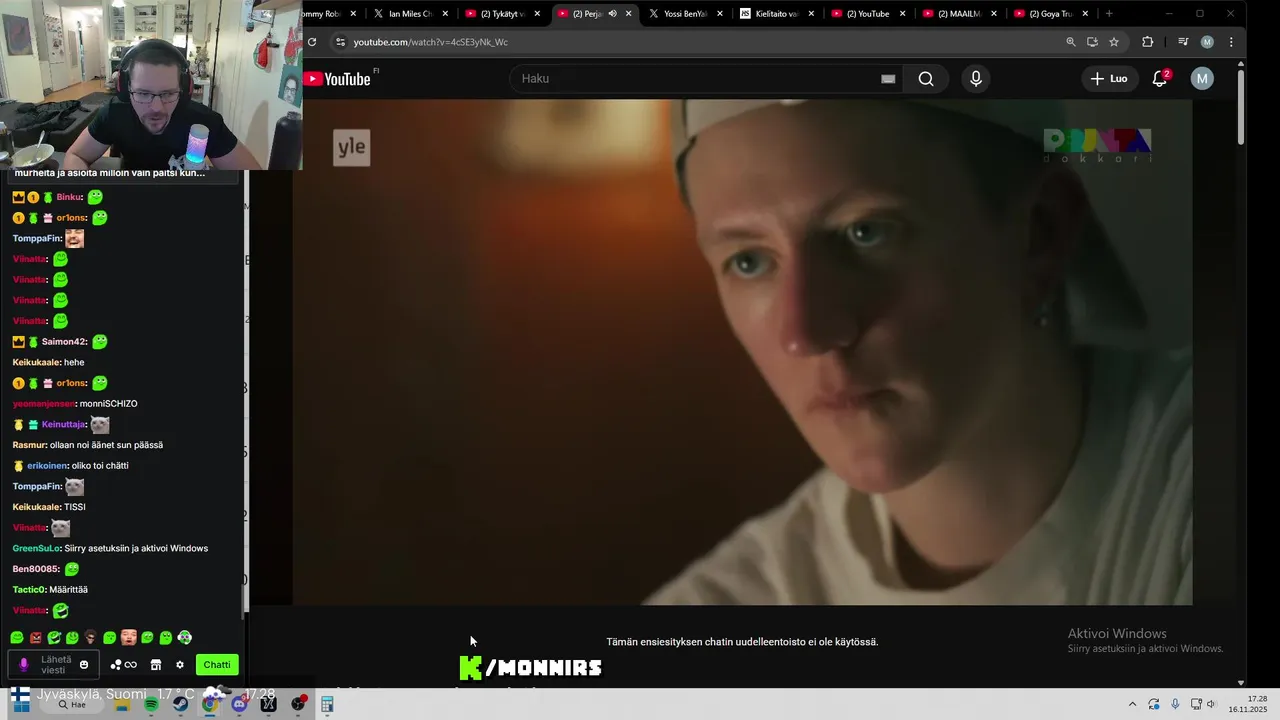Click chat message 'monniSCHIZO'
The height and width of the screenshot is (720, 1280).
[x=109, y=404]
